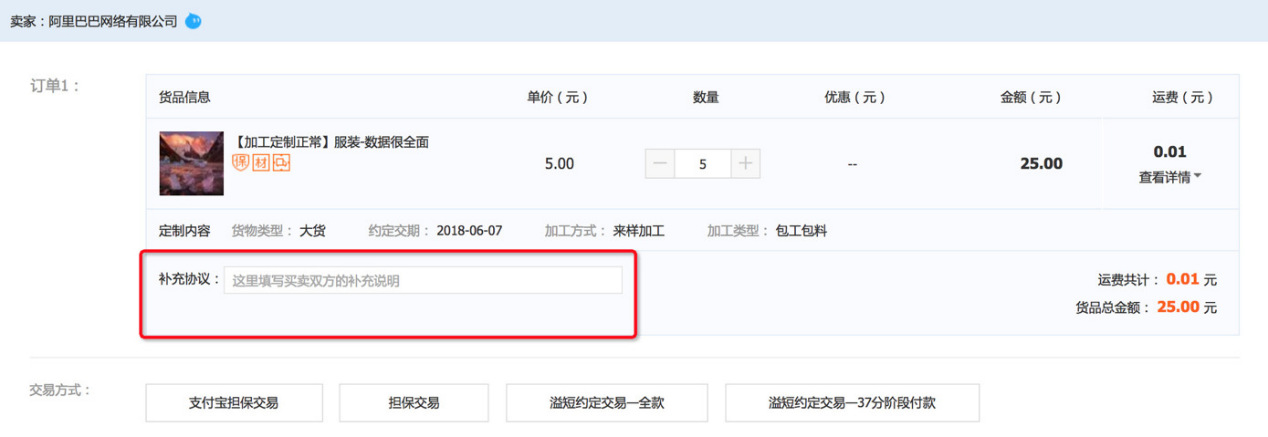Viewport: 1268px width, 437px height.
Task: Click the blue WangWang chat icon beside seller name
Action: click(193, 20)
